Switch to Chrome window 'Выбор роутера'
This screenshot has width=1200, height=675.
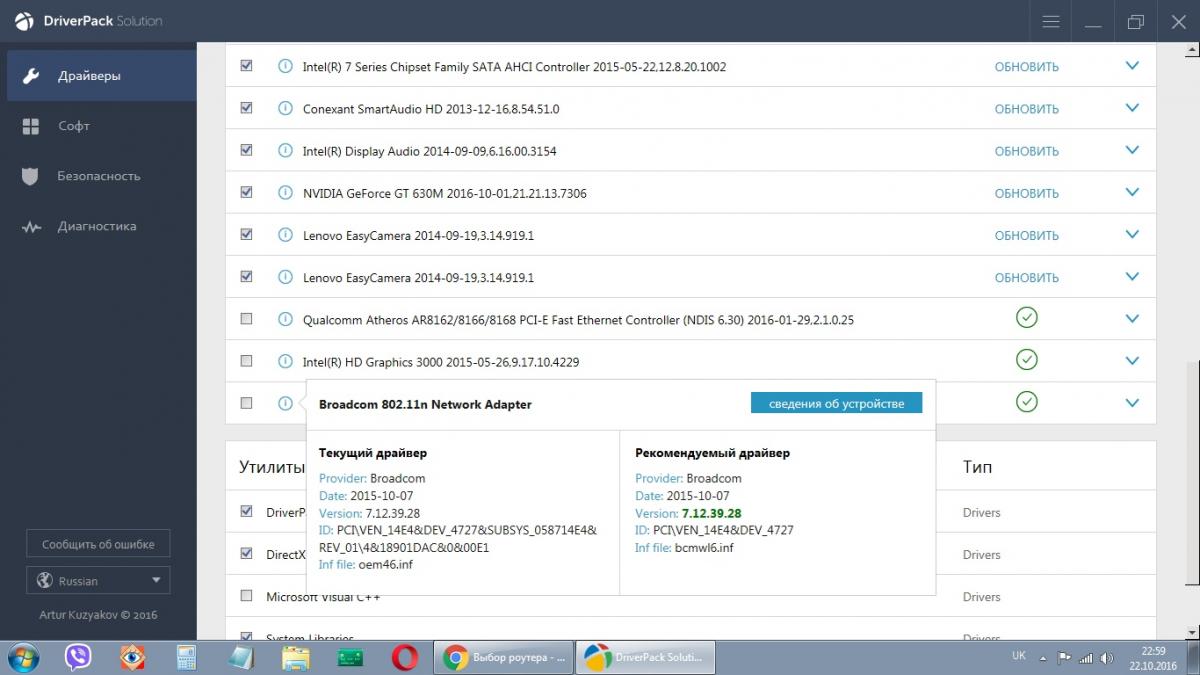[x=505, y=658]
